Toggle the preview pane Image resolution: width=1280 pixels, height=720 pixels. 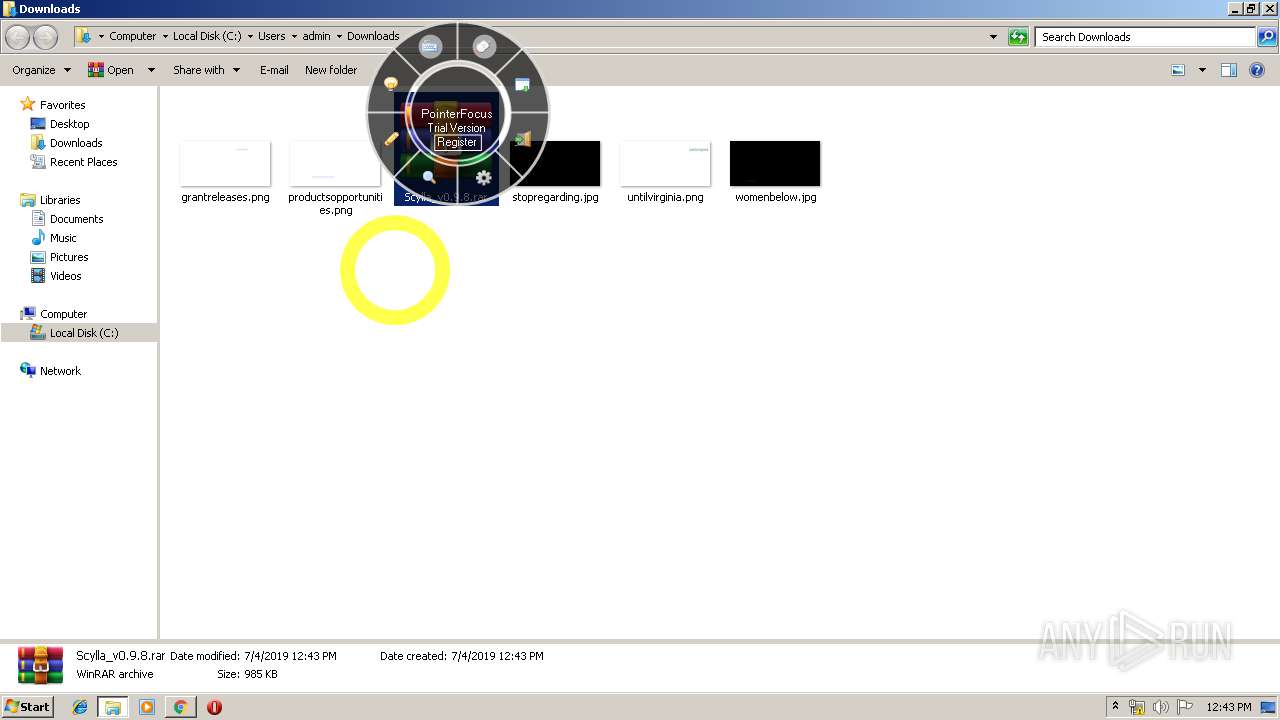[1229, 70]
